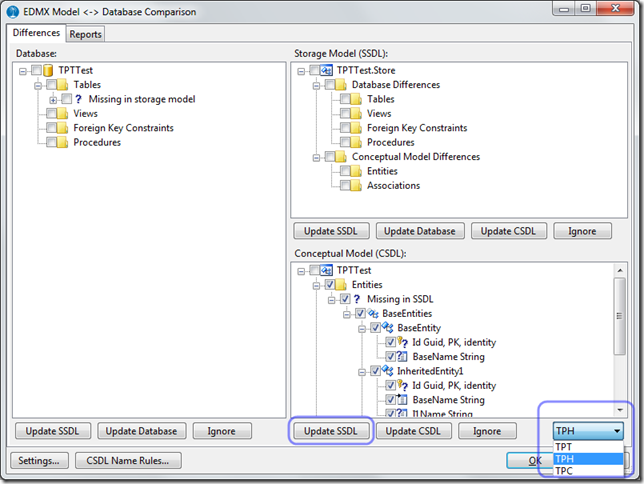Click the BaseEntities entity set icon
This screenshot has height=484, width=644.
373,314
